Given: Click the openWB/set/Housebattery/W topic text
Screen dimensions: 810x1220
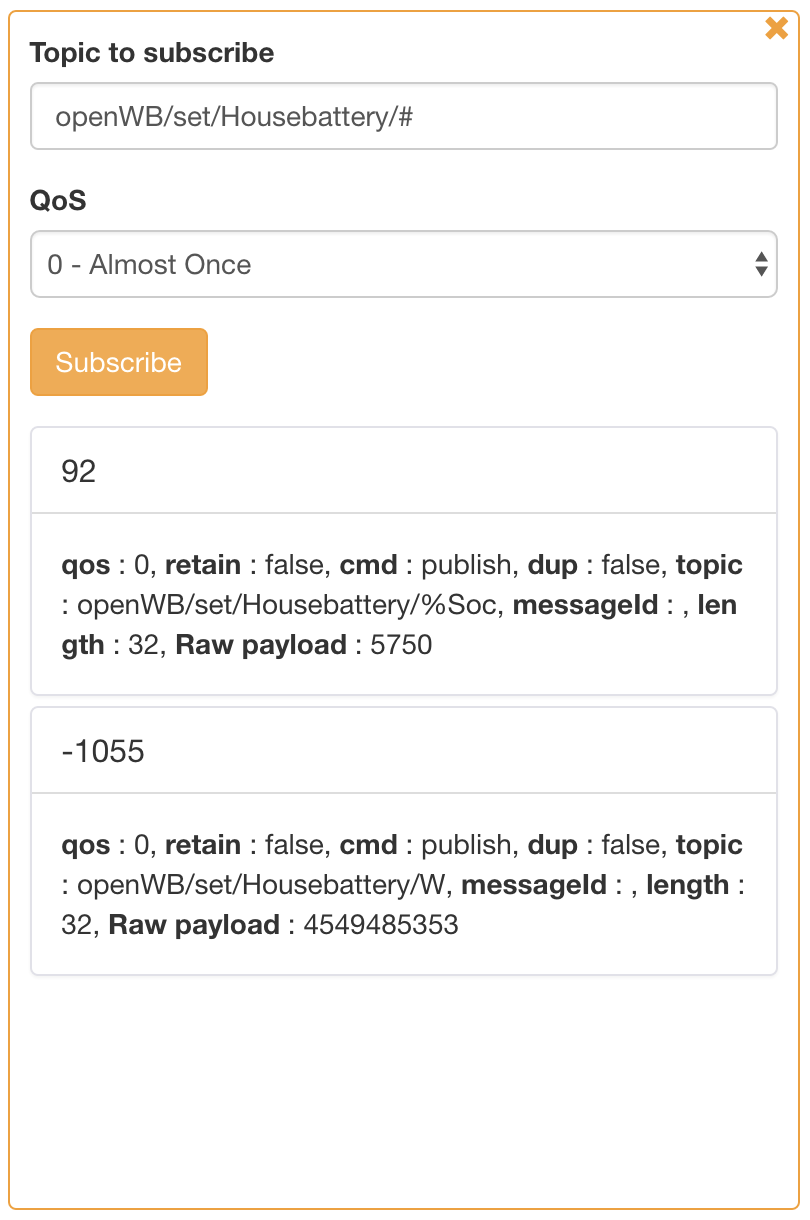Looking at the screenshot, I should tap(260, 885).
